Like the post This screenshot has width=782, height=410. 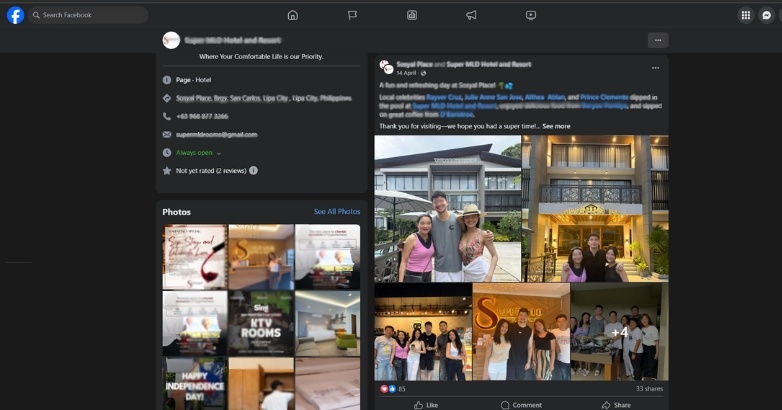(426, 405)
